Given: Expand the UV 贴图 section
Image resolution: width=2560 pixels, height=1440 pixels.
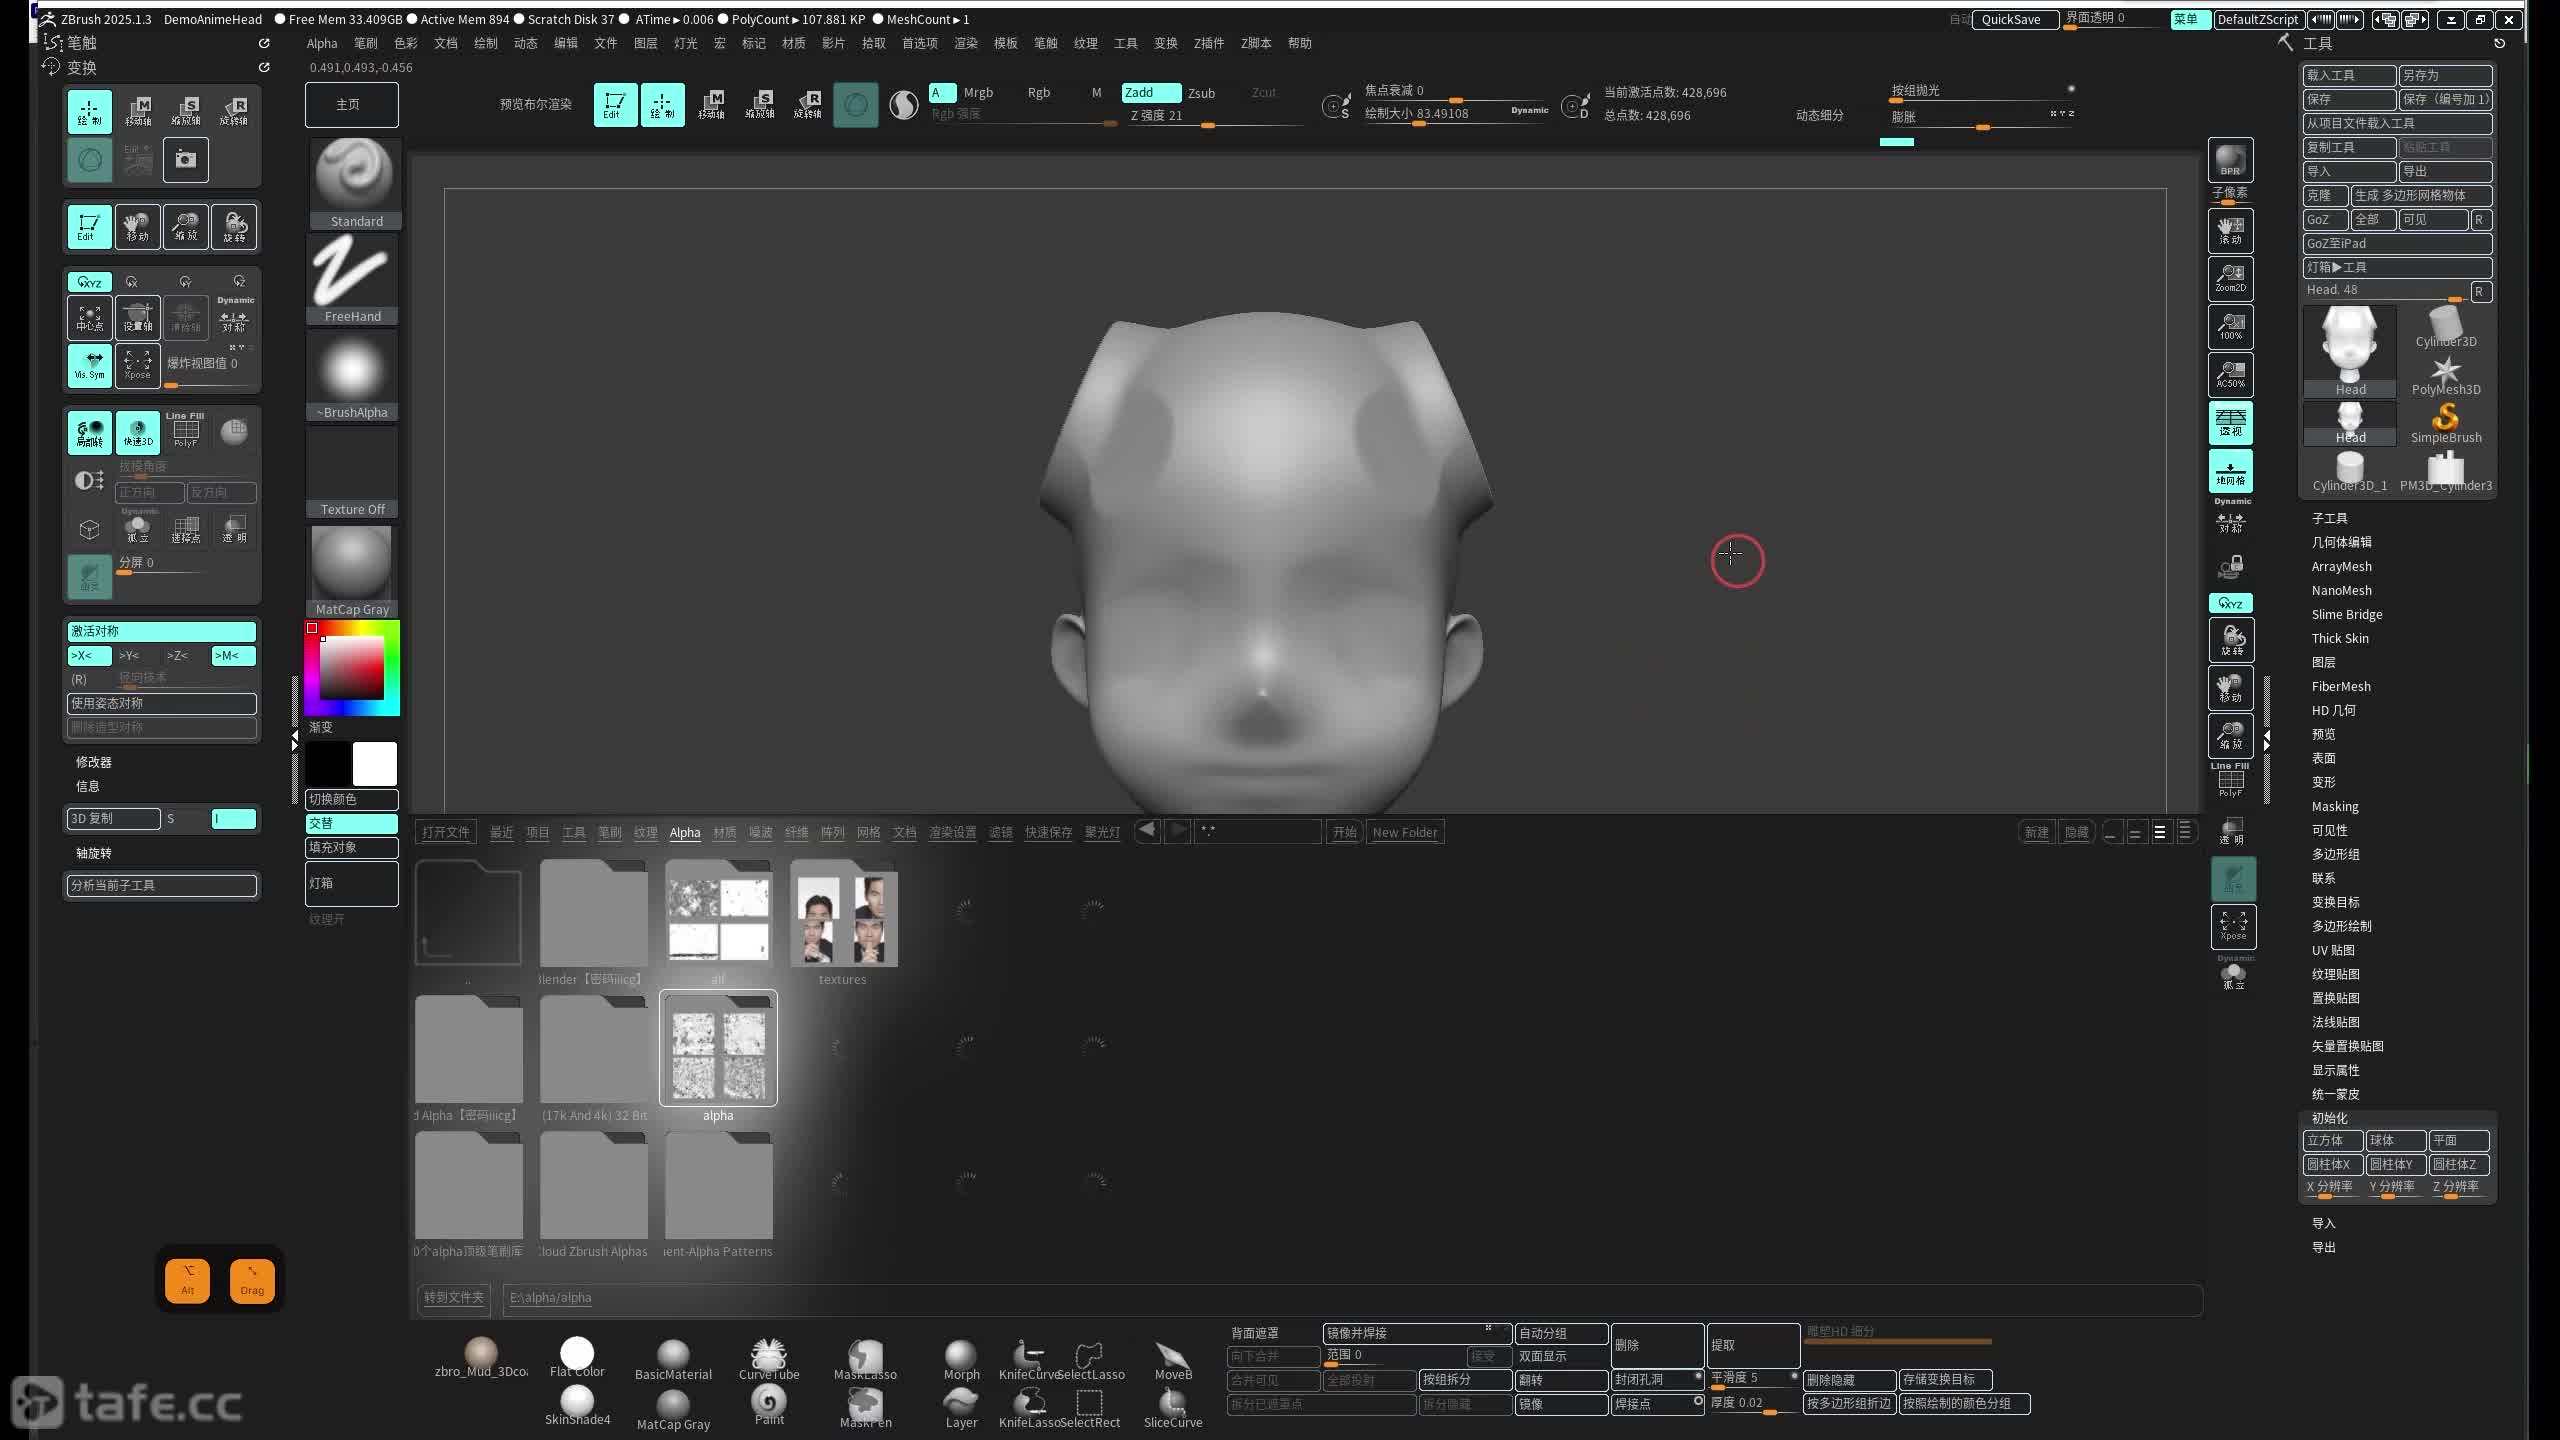Looking at the screenshot, I should 2332,950.
